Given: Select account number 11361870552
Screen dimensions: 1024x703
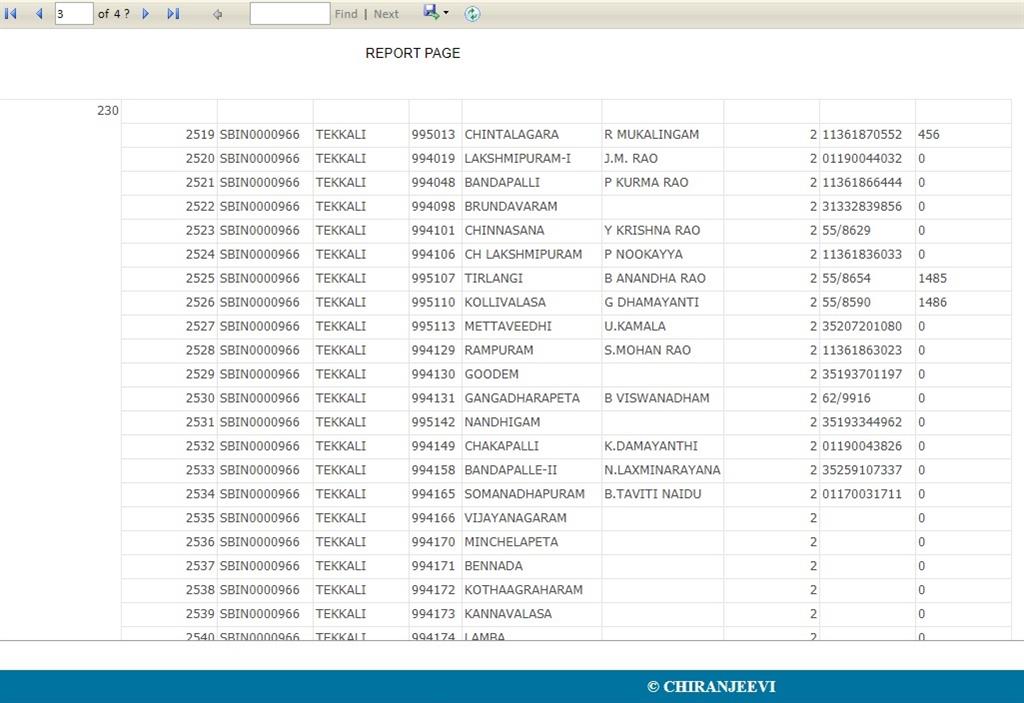Looking at the screenshot, I should [x=861, y=135].
